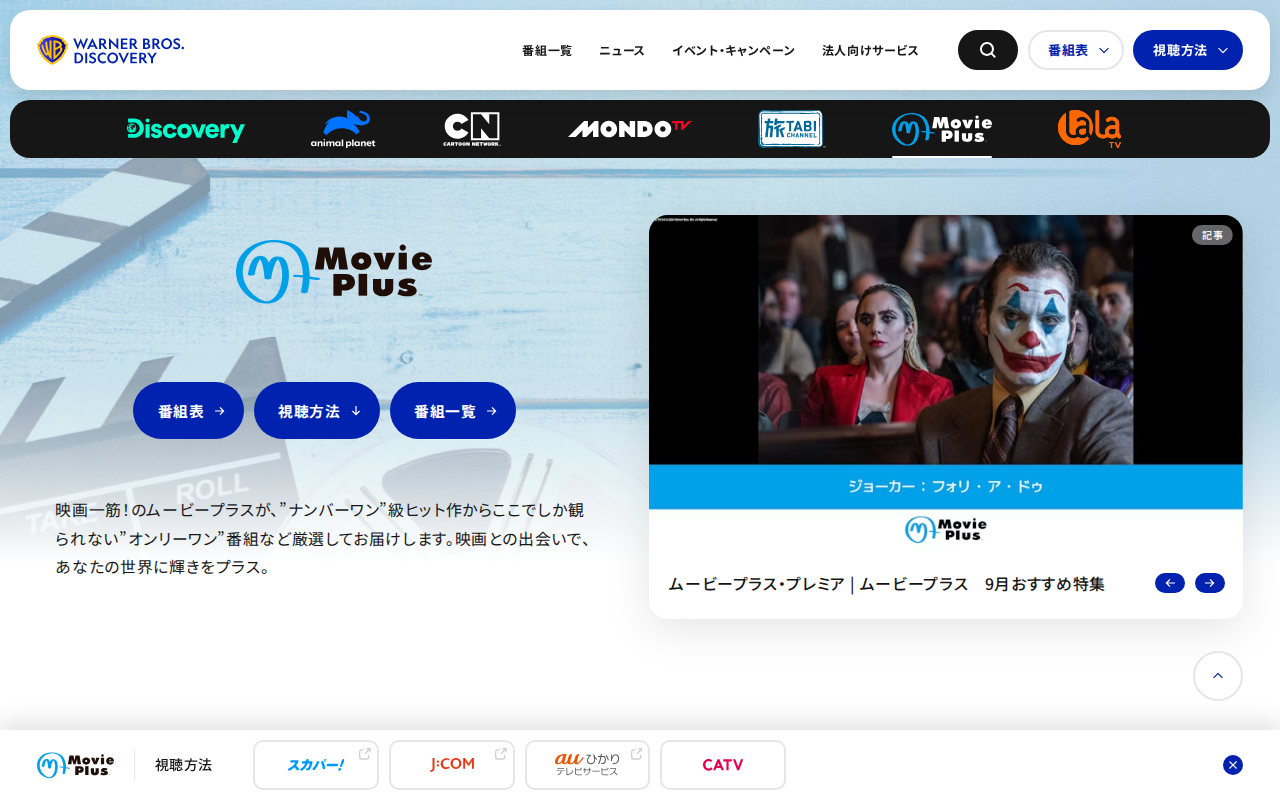Click the blue 番組表 arrow button
The width and height of the screenshot is (1280, 800).
point(189,411)
